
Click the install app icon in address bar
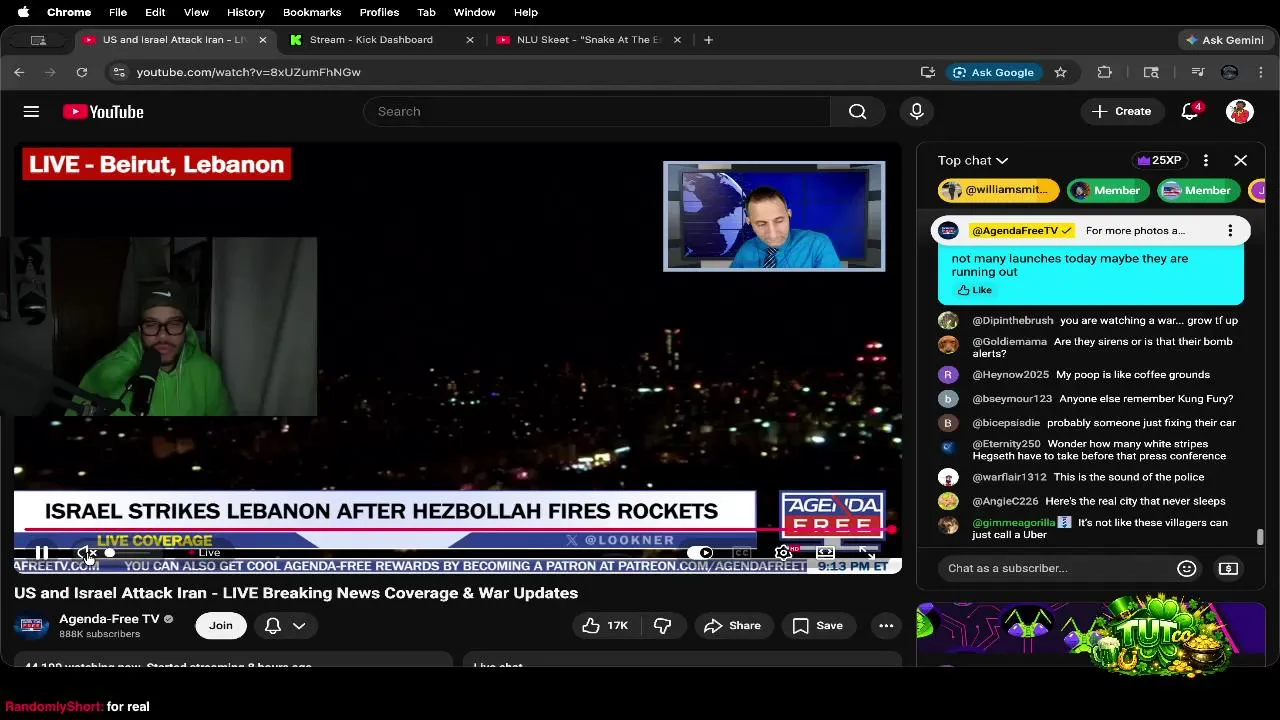pos(928,72)
